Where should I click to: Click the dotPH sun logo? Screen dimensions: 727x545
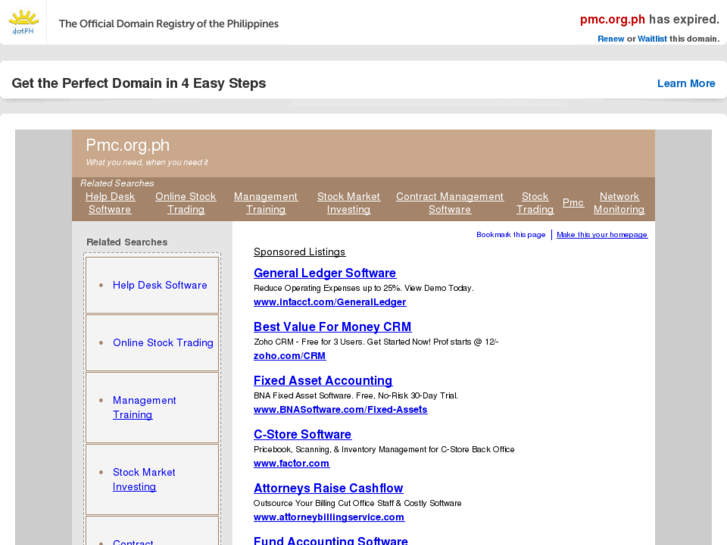point(23,22)
